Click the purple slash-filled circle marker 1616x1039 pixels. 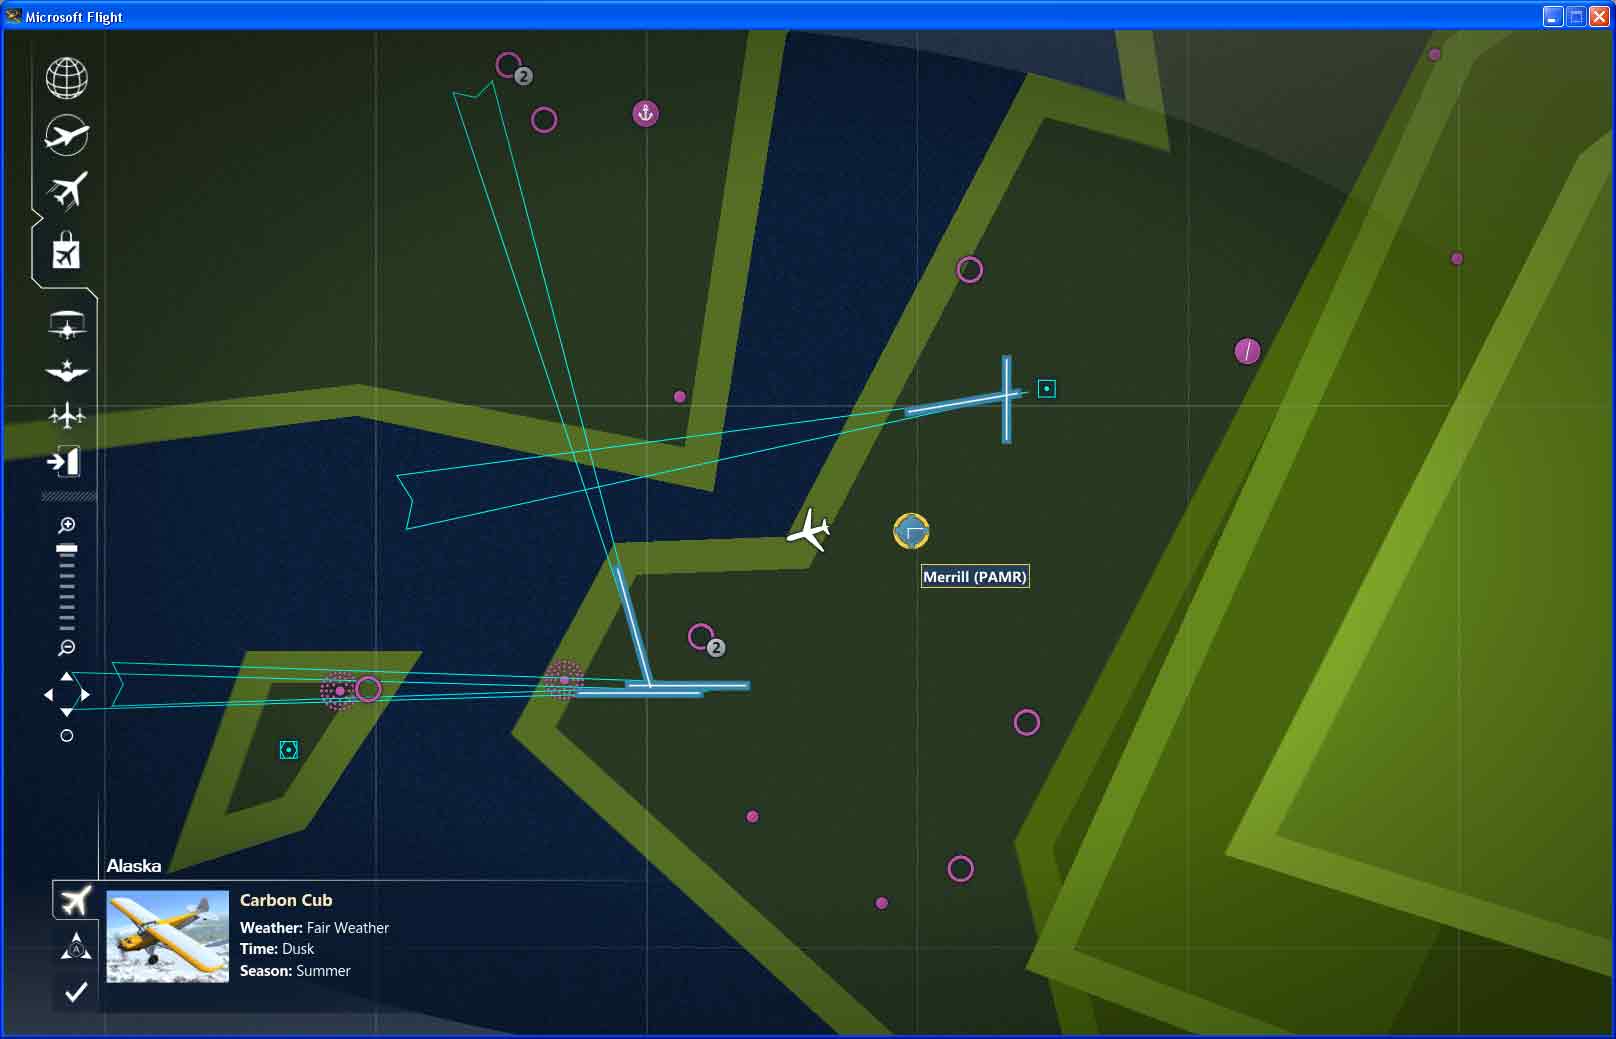pyautogui.click(x=1247, y=351)
